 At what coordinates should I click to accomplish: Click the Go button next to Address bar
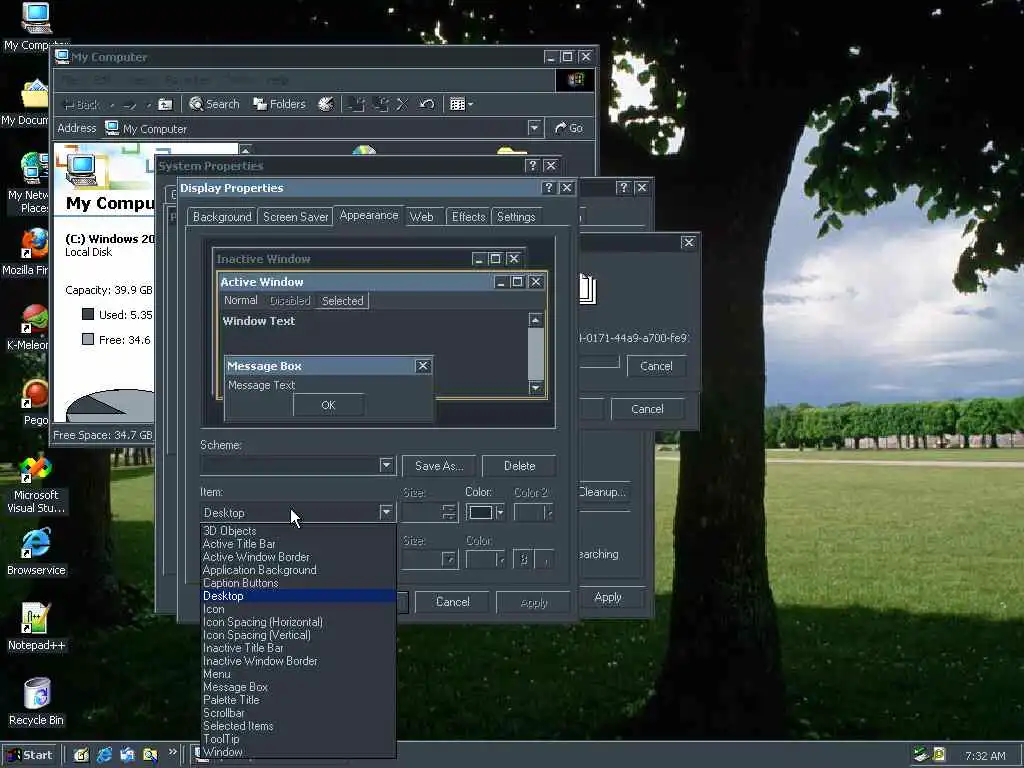(x=569, y=128)
